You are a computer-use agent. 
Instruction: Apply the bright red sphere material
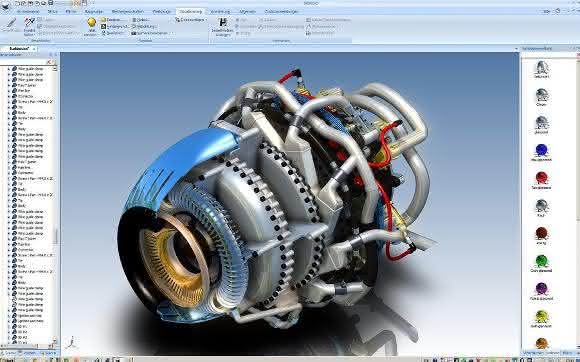click(x=541, y=177)
